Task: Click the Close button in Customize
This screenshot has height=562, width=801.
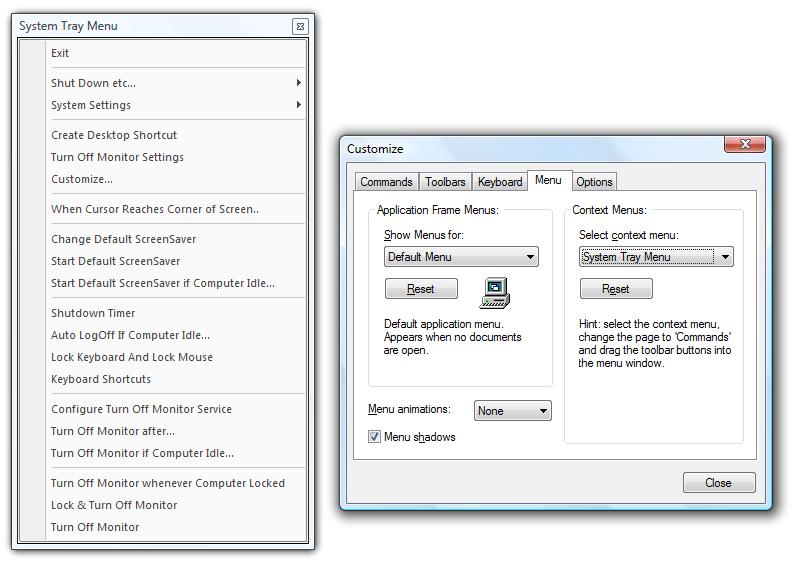Action: [x=718, y=483]
